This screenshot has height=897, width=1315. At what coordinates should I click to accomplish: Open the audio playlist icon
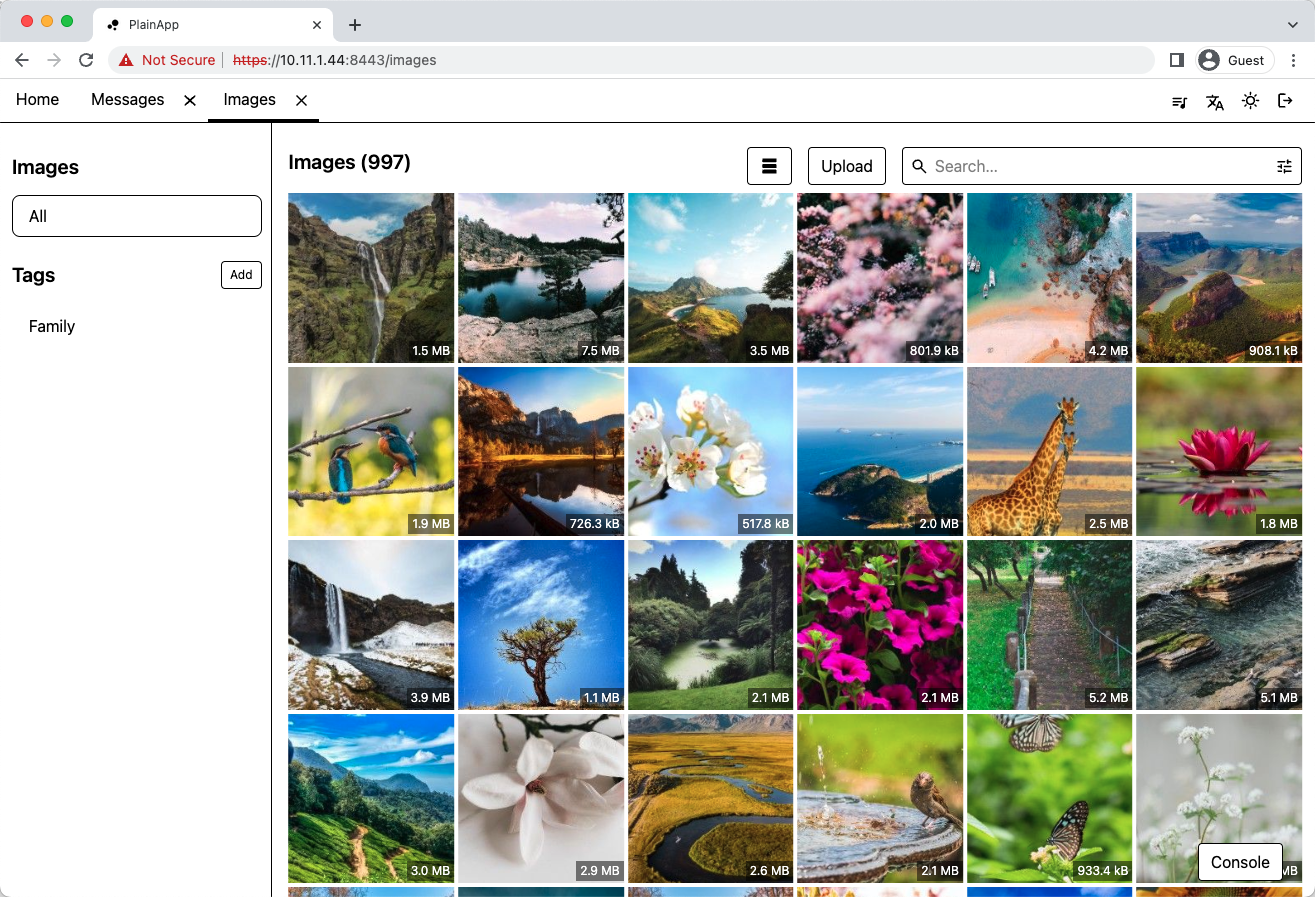[1180, 101]
